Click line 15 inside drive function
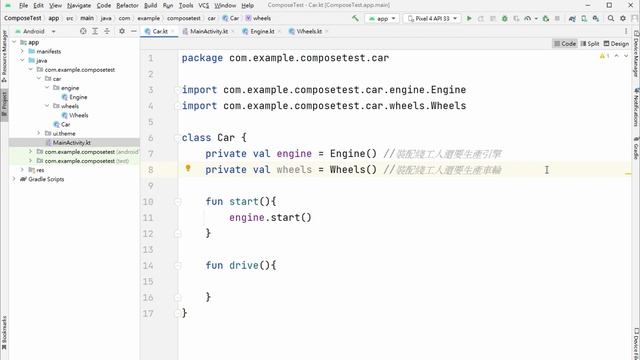The image size is (640, 360). (x=404, y=282)
